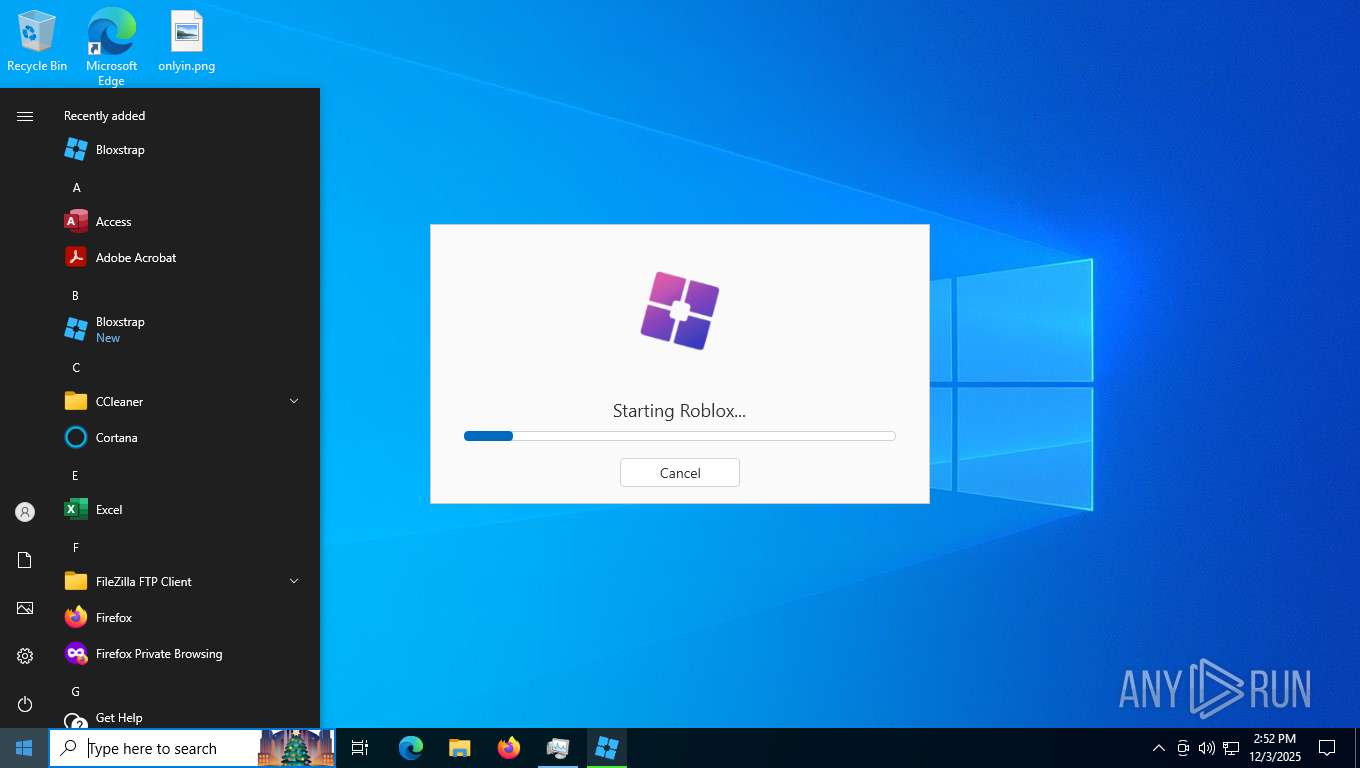The image size is (1360, 768).
Task: Focus the taskbar search box
Action: tap(192, 748)
